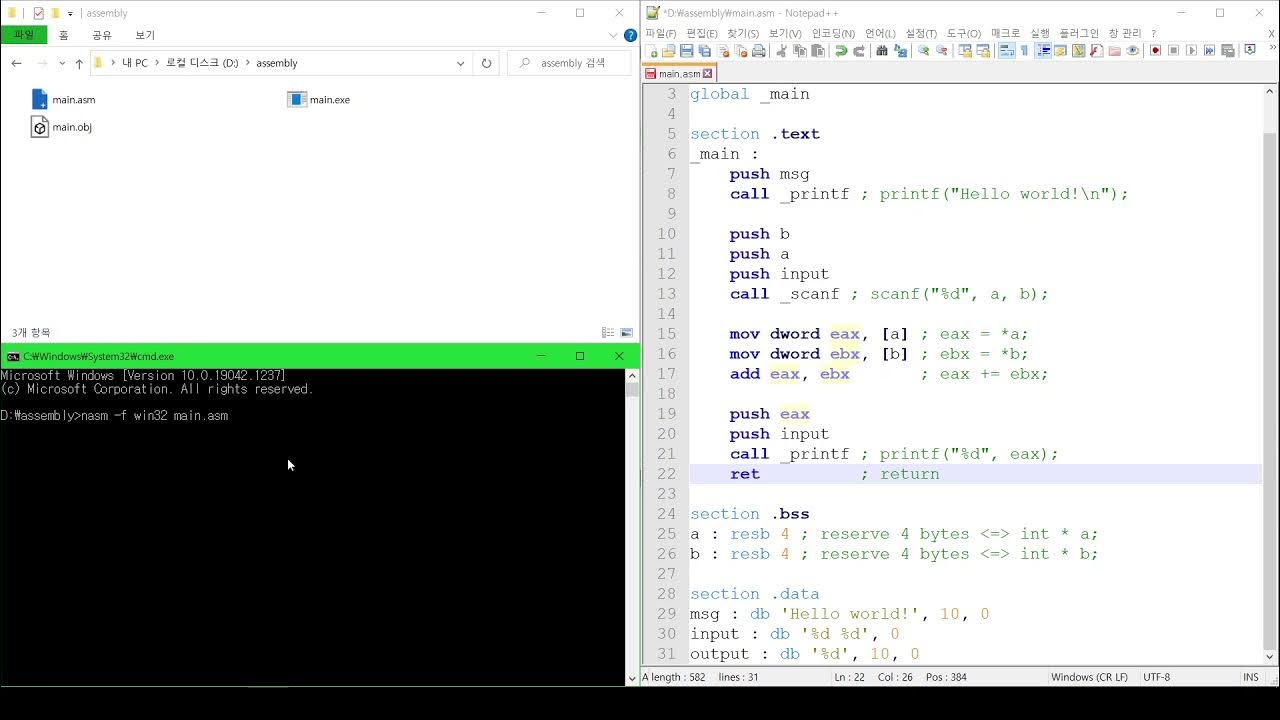Open recent locations dropdown in Explorer

[62, 63]
